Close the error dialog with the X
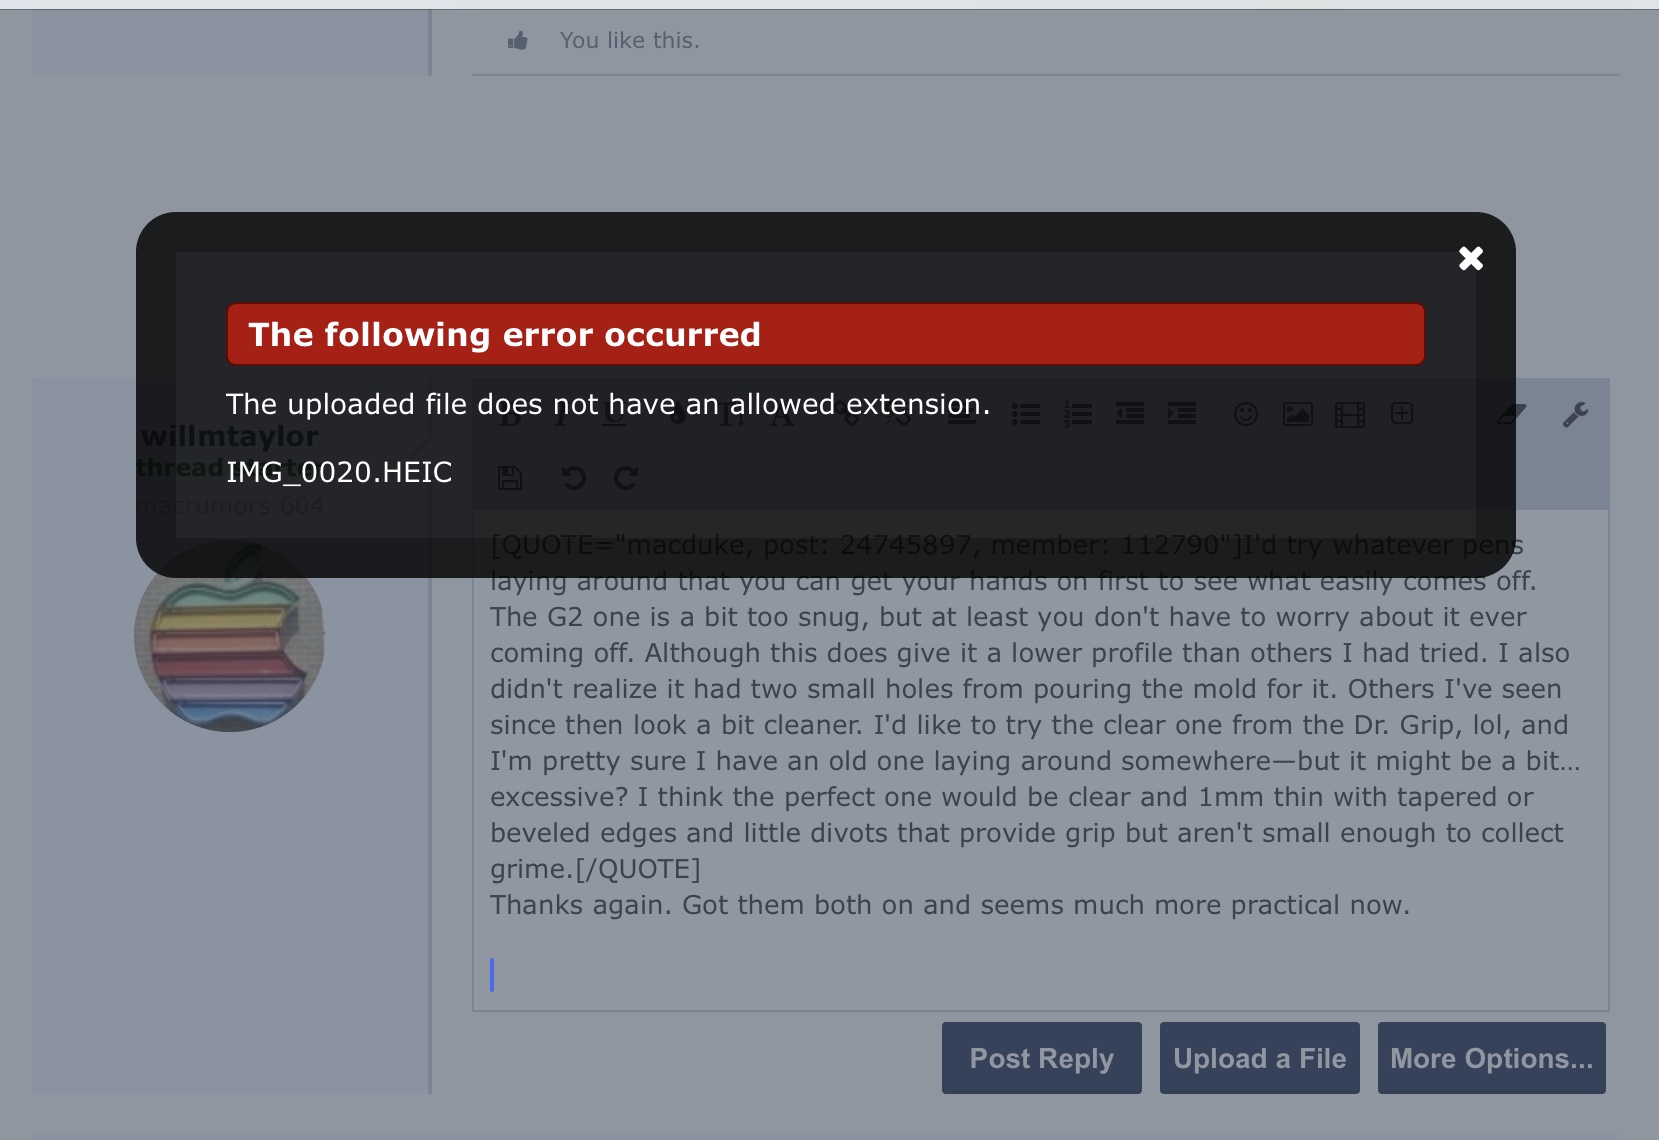This screenshot has width=1659, height=1140. 1471,259
